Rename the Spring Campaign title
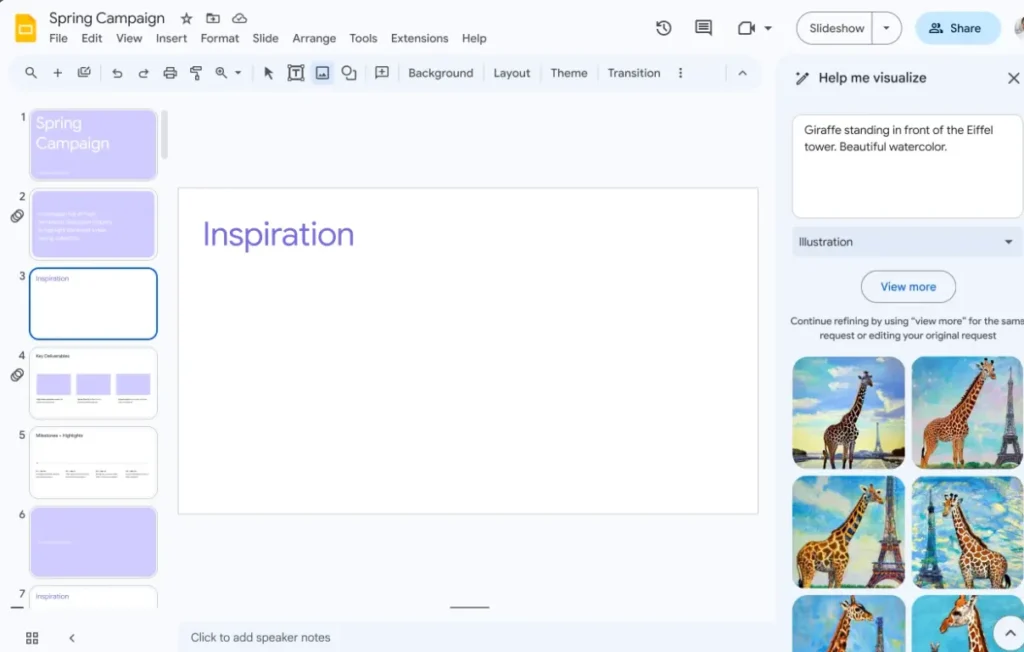The height and width of the screenshot is (652, 1024). [106, 18]
